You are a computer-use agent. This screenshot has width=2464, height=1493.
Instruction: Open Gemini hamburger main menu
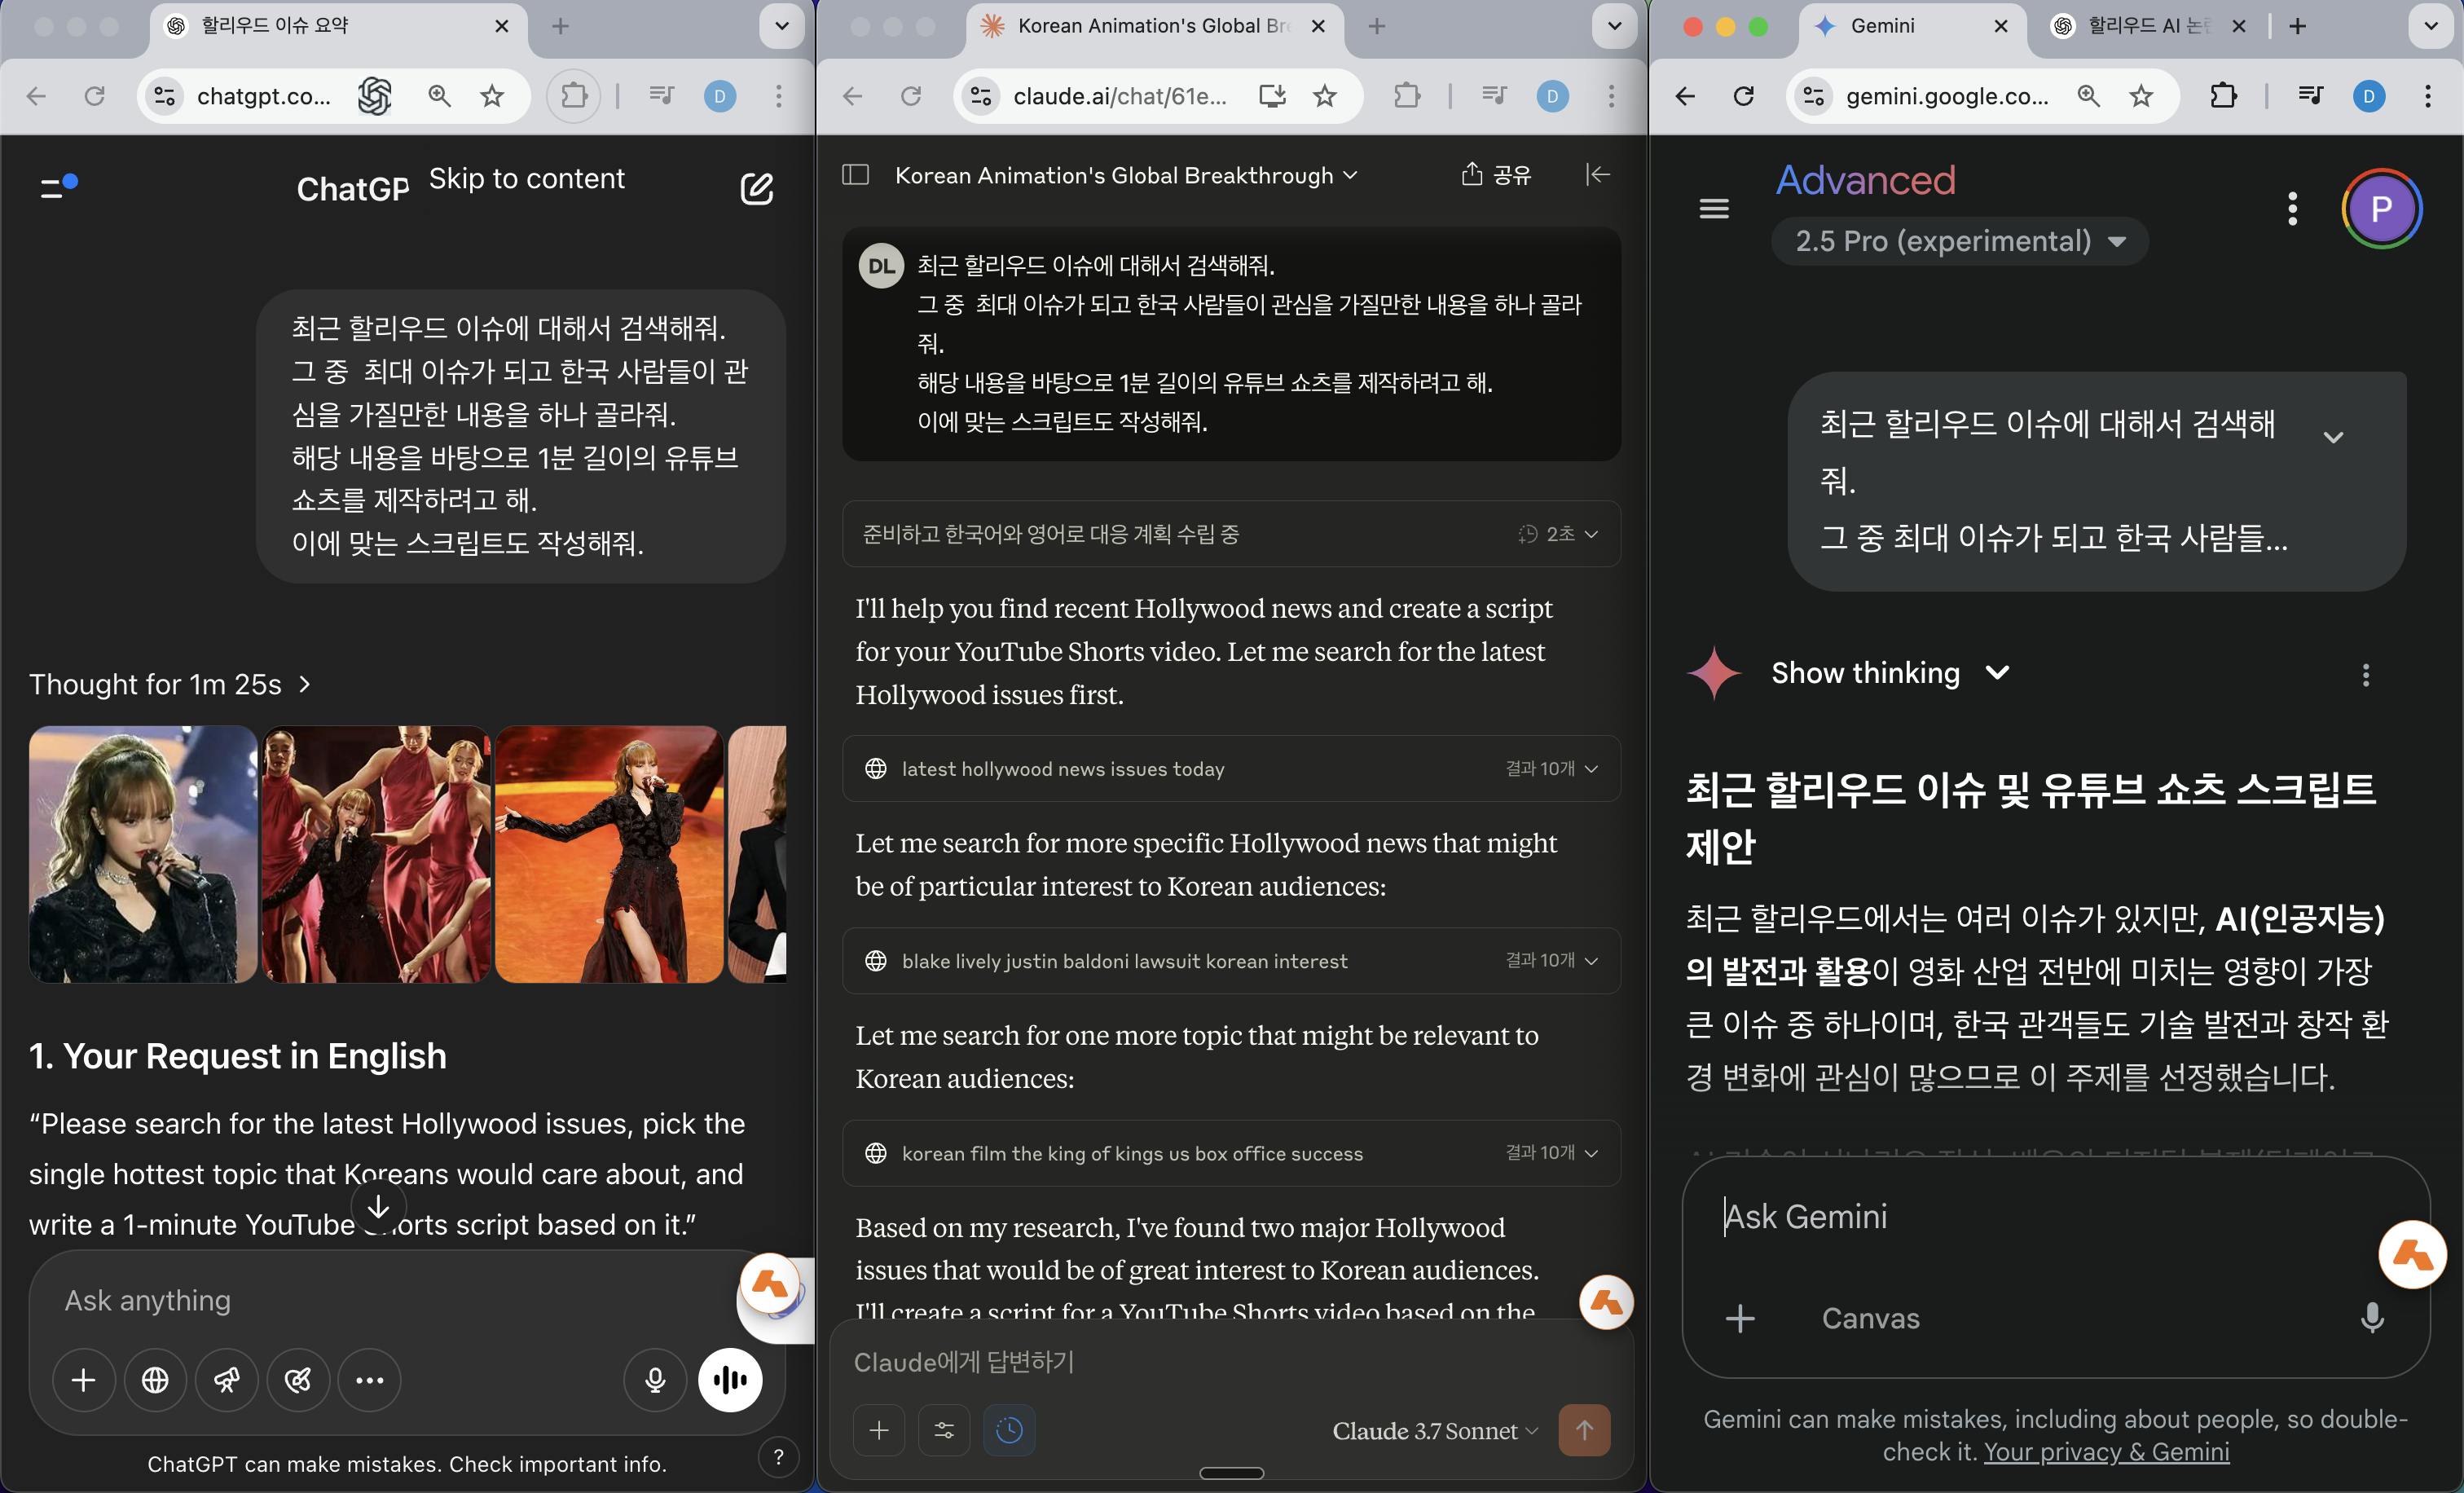(1714, 209)
